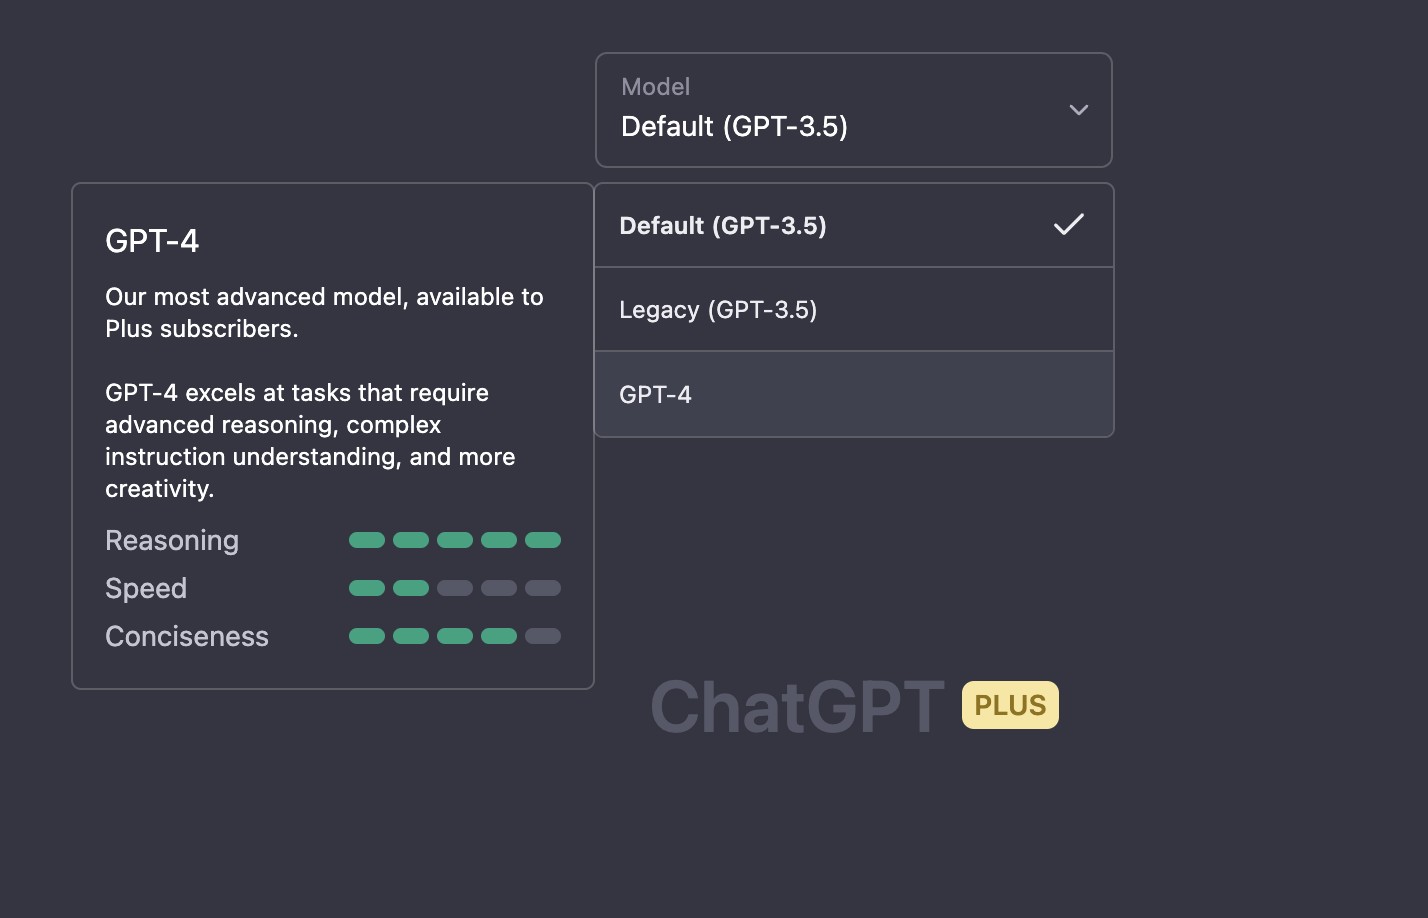Click the yellow PLUS badge

pyautogui.click(x=1010, y=705)
